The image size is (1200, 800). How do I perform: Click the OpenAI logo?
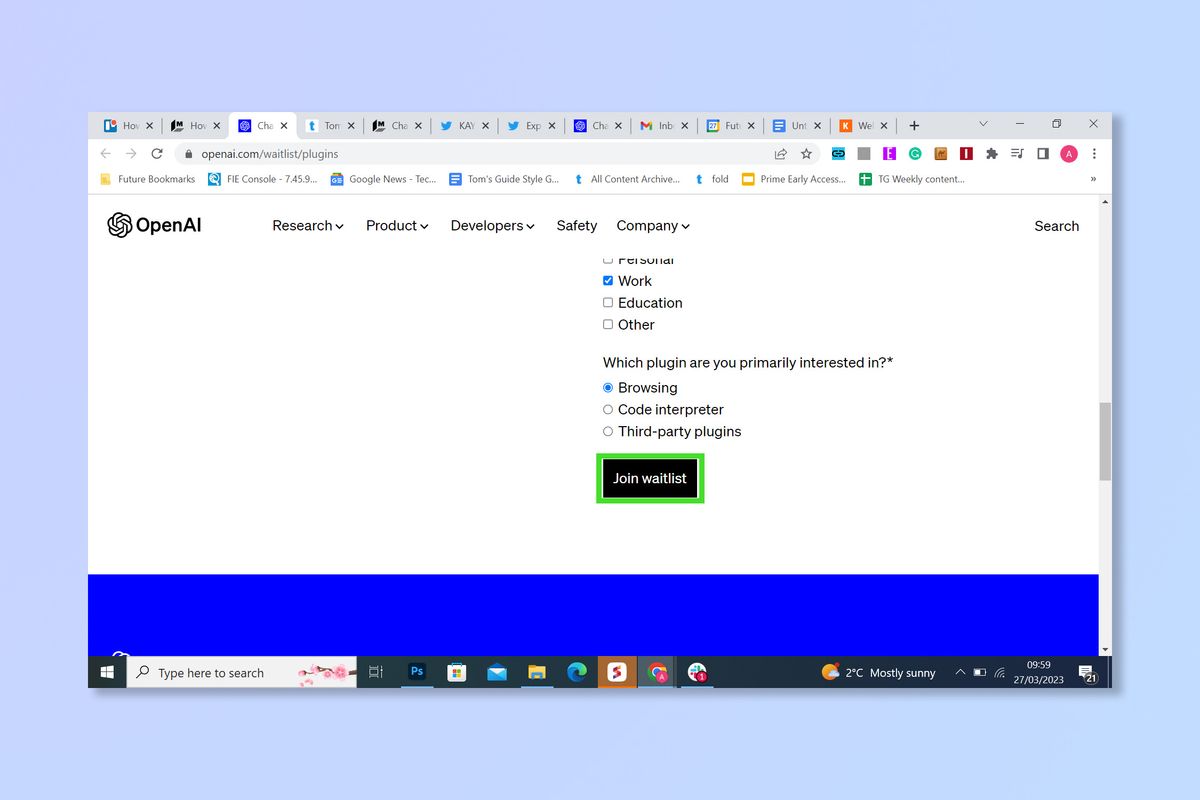[x=153, y=225]
